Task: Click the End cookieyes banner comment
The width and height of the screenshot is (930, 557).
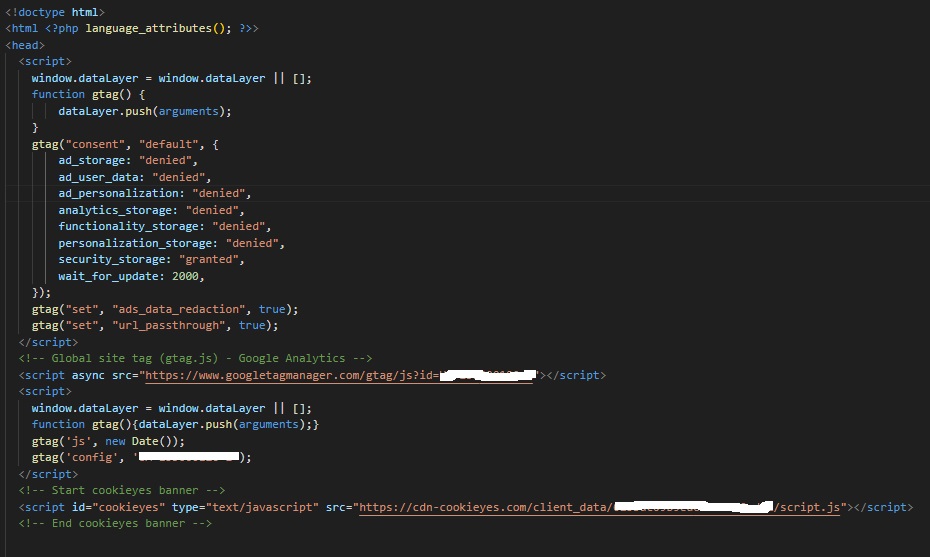Action: (x=115, y=523)
